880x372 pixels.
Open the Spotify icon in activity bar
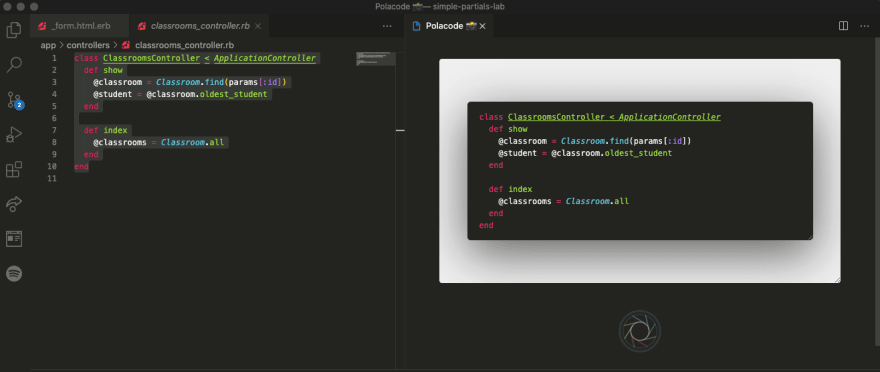click(x=14, y=273)
